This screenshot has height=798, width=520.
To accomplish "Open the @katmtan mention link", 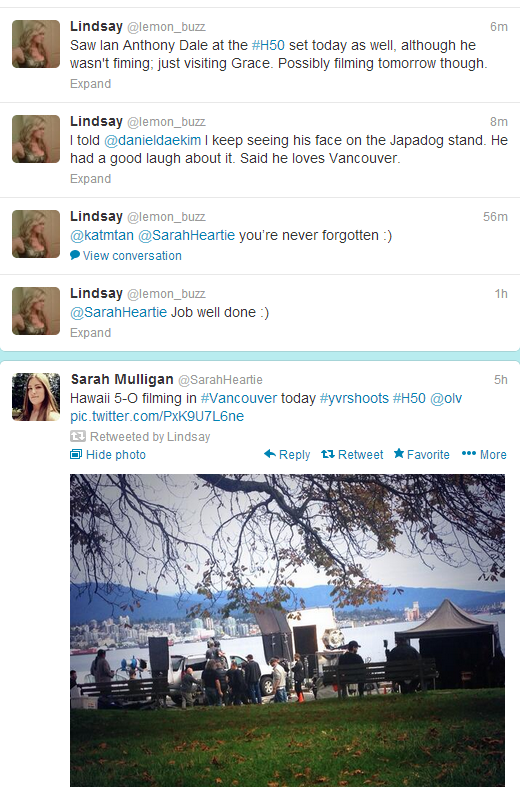I will (102, 236).
